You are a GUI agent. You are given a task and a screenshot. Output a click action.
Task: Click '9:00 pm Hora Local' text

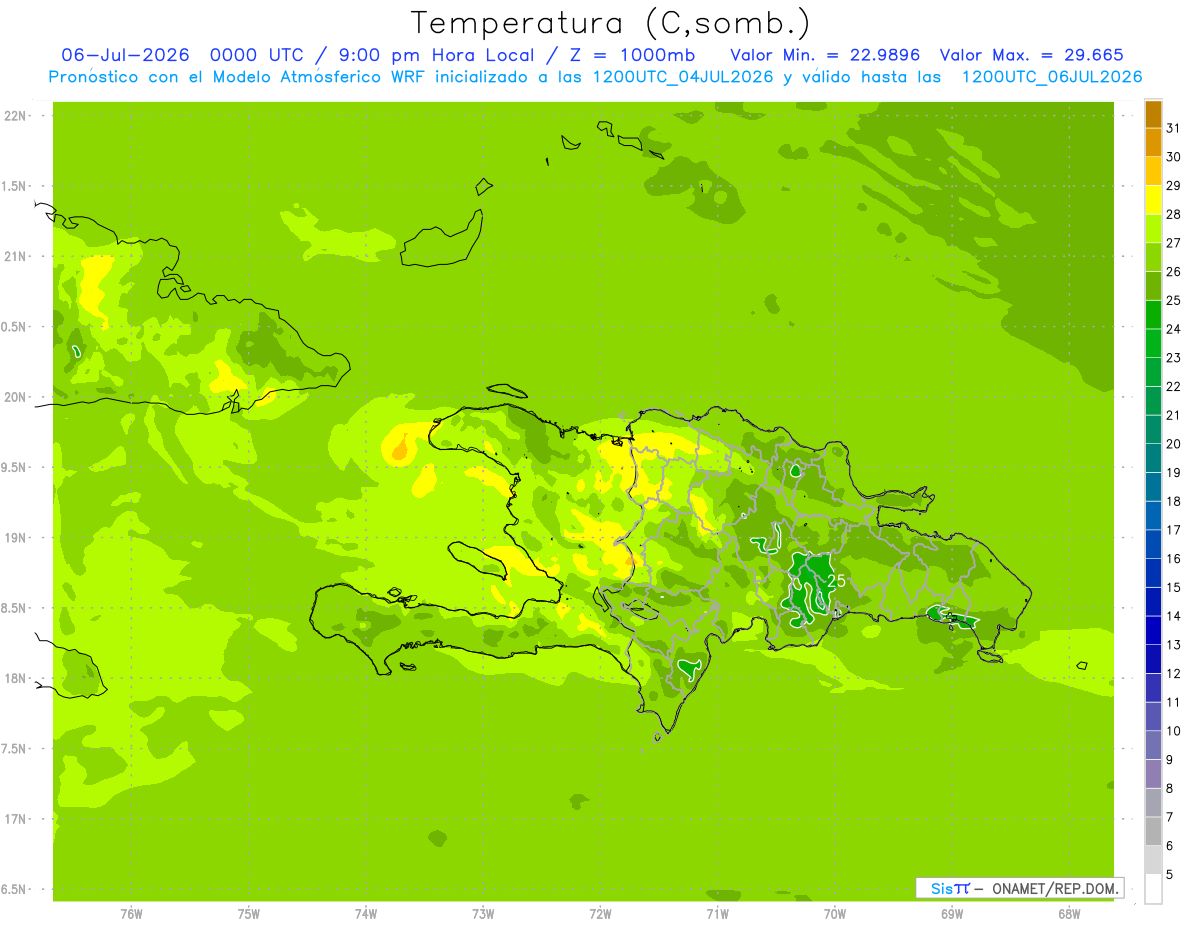(442, 55)
